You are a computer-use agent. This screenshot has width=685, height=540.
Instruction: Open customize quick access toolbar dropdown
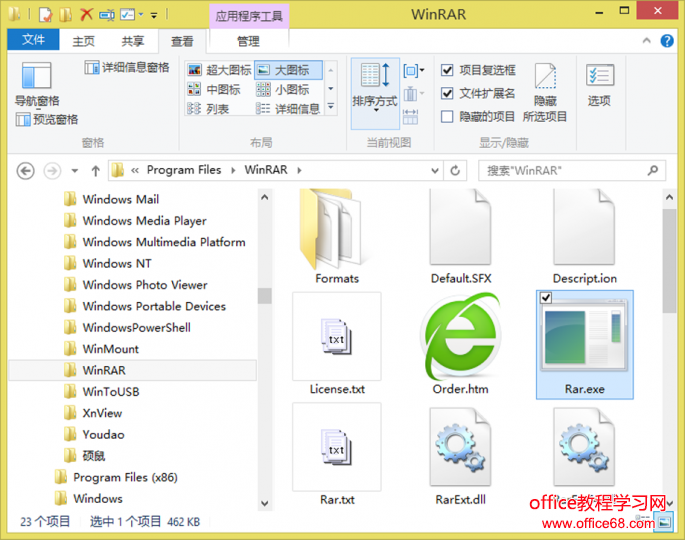coord(154,16)
